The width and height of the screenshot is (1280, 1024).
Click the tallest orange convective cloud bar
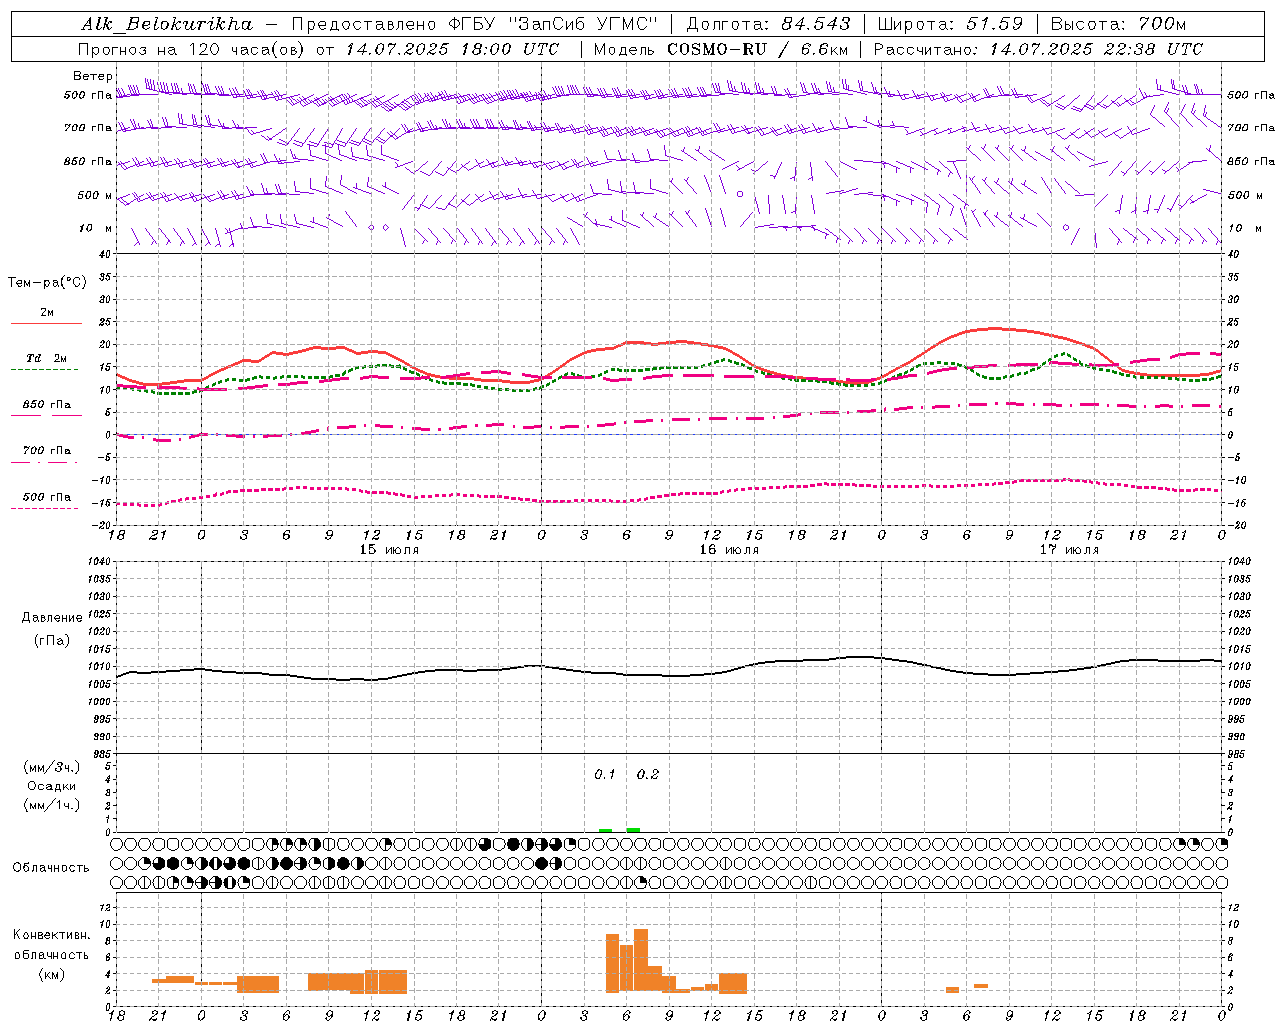point(641,960)
